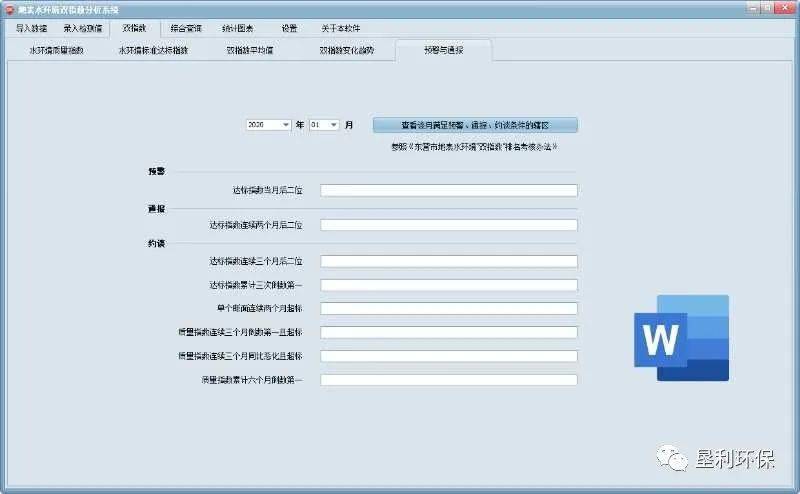Switch to 双指数变化趋势 sub-tab

coord(347,50)
